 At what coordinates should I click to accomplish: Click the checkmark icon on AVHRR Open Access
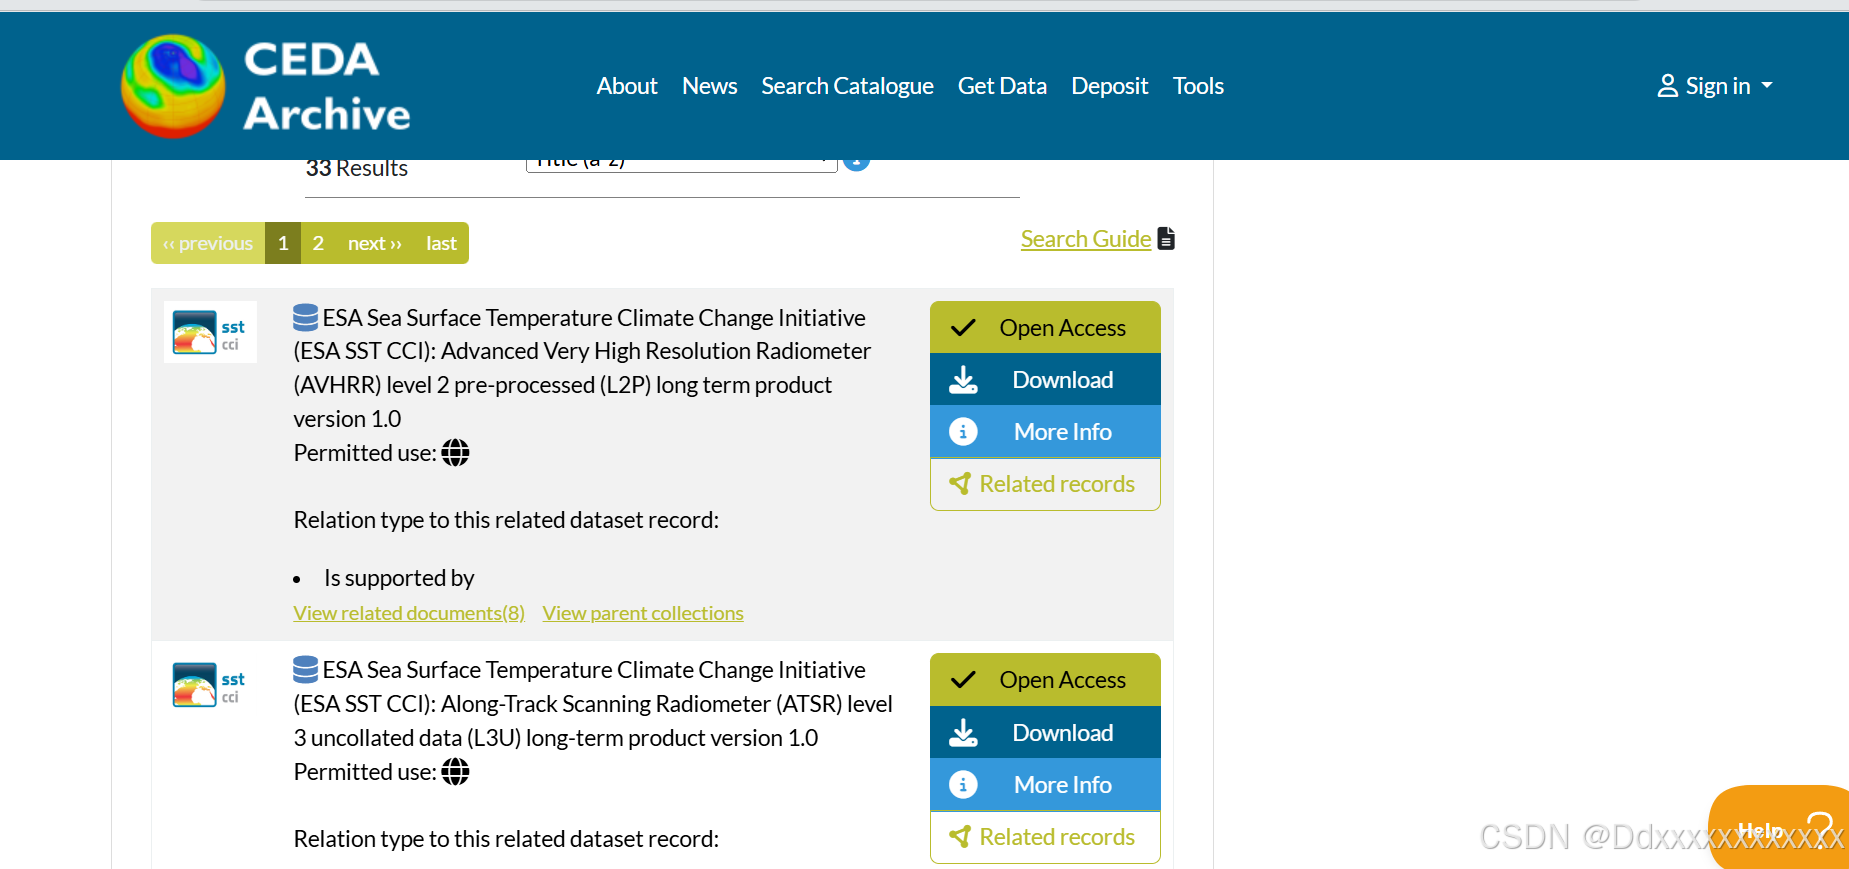(x=963, y=328)
